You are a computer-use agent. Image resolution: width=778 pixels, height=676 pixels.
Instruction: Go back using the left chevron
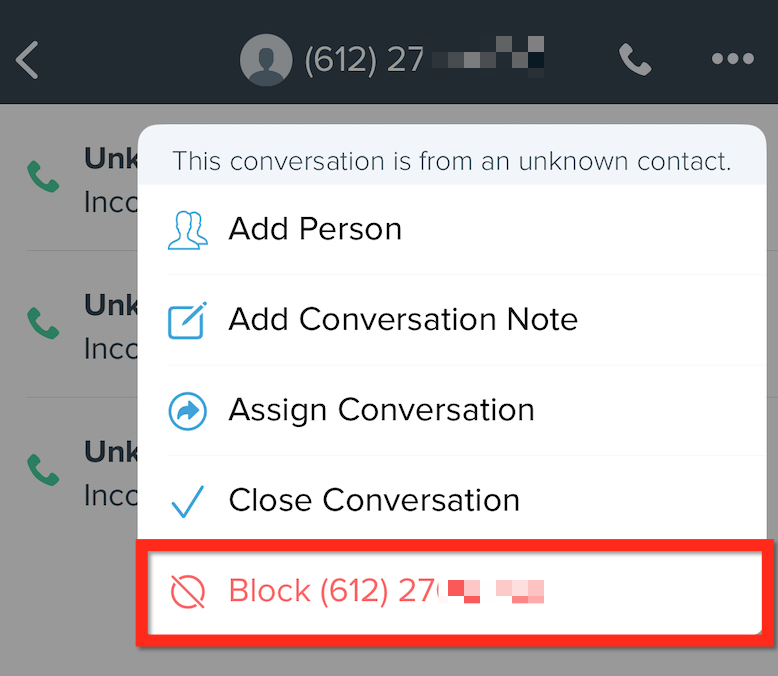27,60
